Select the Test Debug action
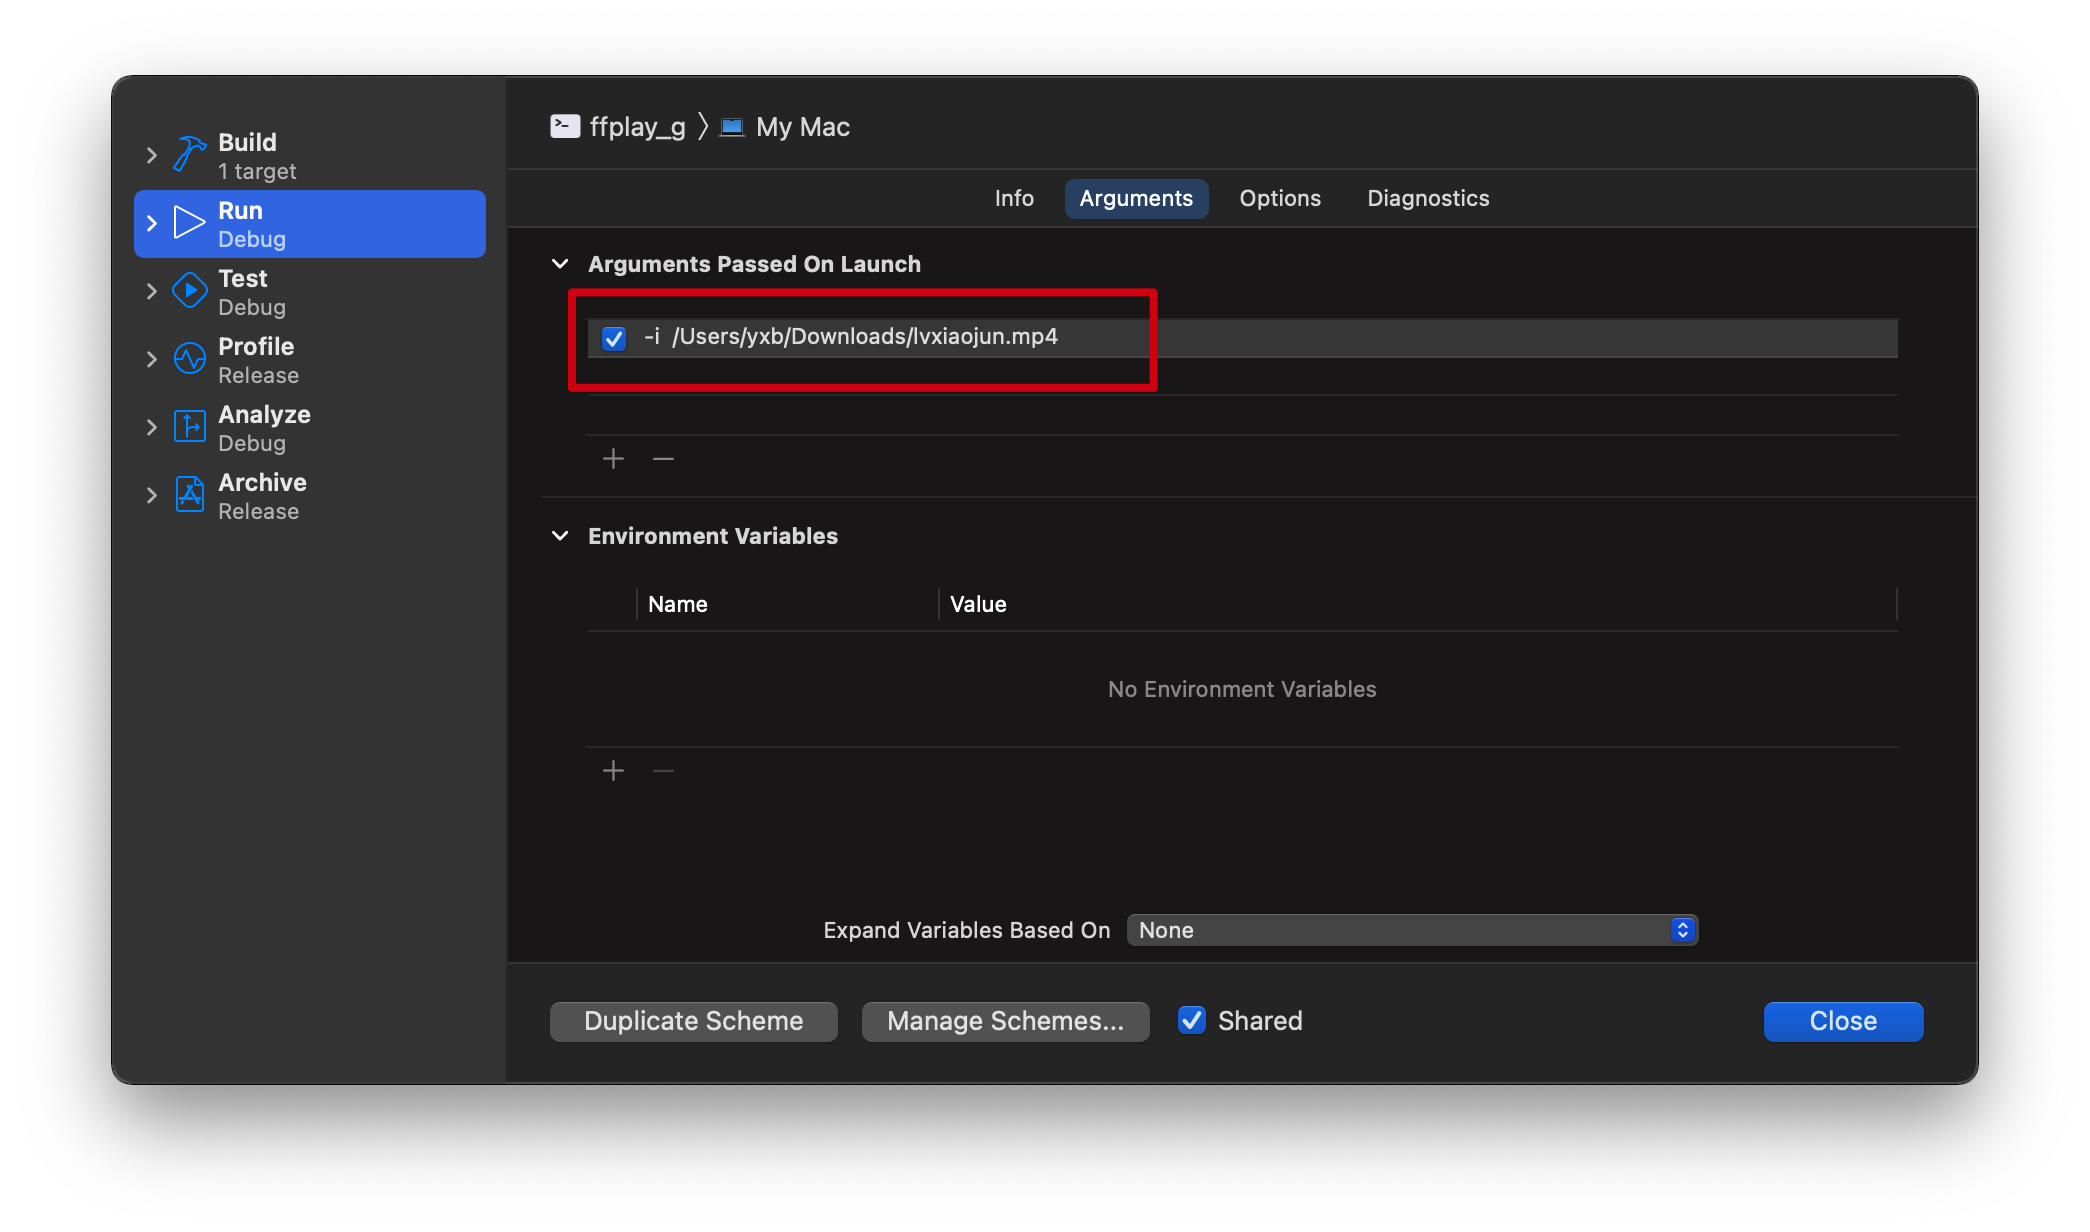 click(310, 292)
